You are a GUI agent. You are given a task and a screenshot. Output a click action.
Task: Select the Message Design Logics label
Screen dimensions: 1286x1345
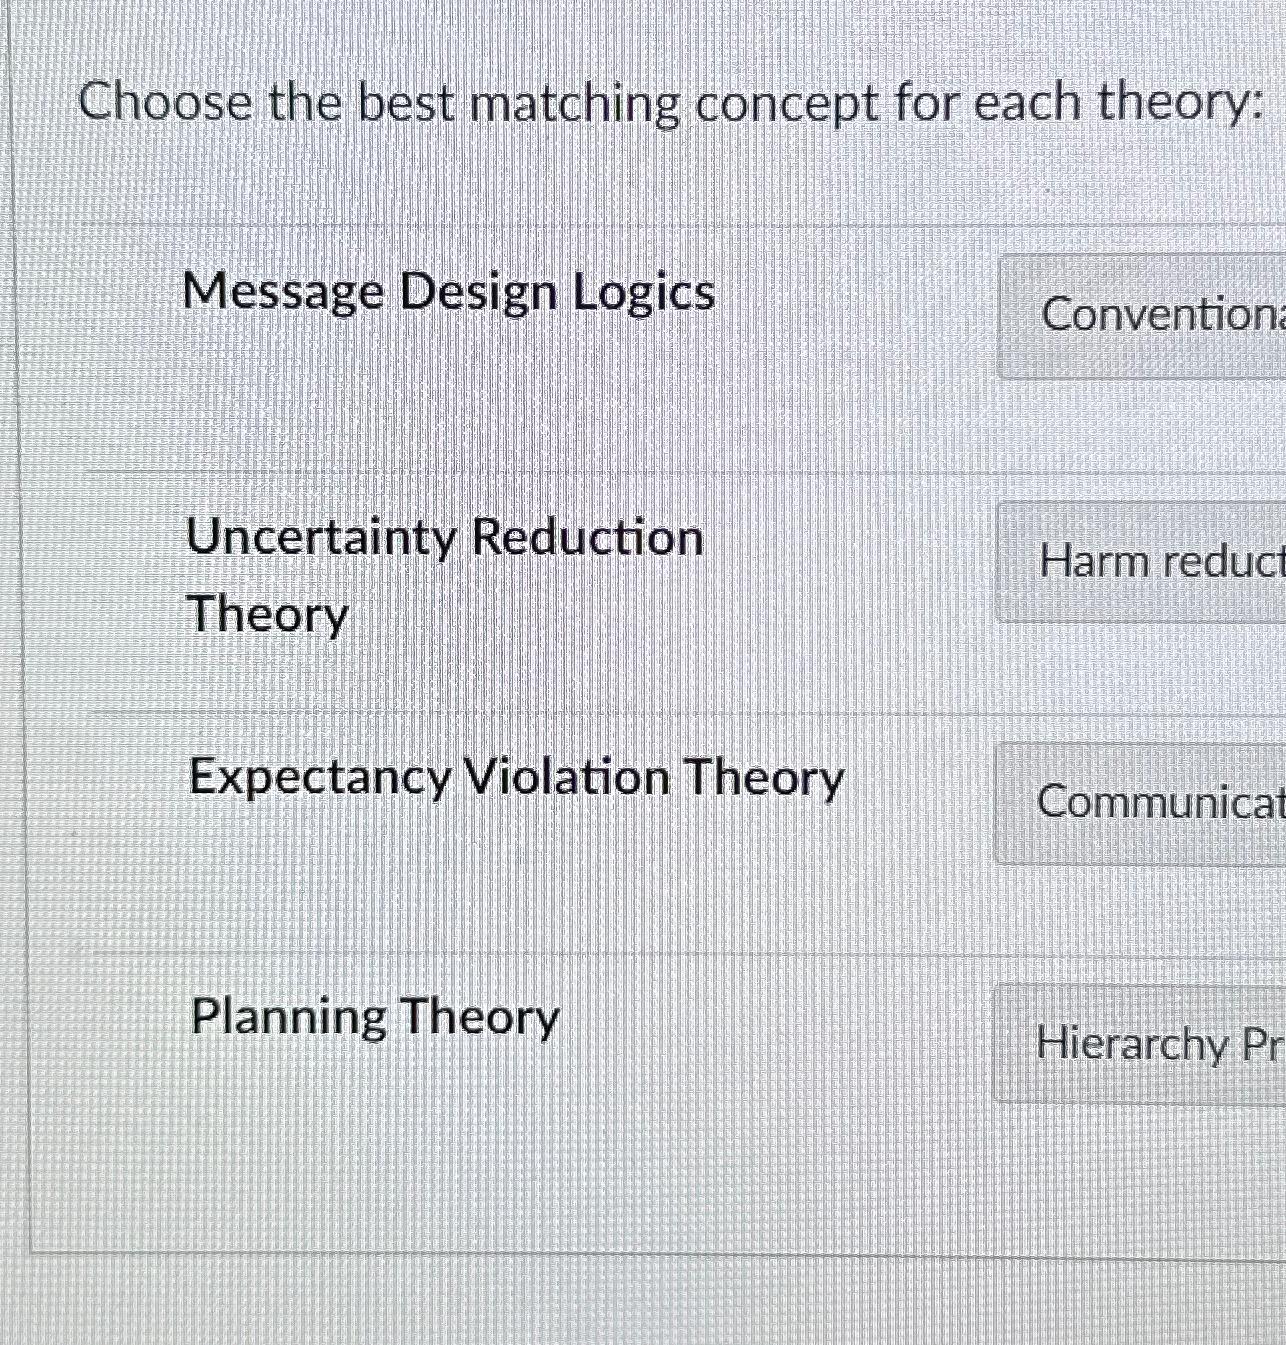click(449, 292)
